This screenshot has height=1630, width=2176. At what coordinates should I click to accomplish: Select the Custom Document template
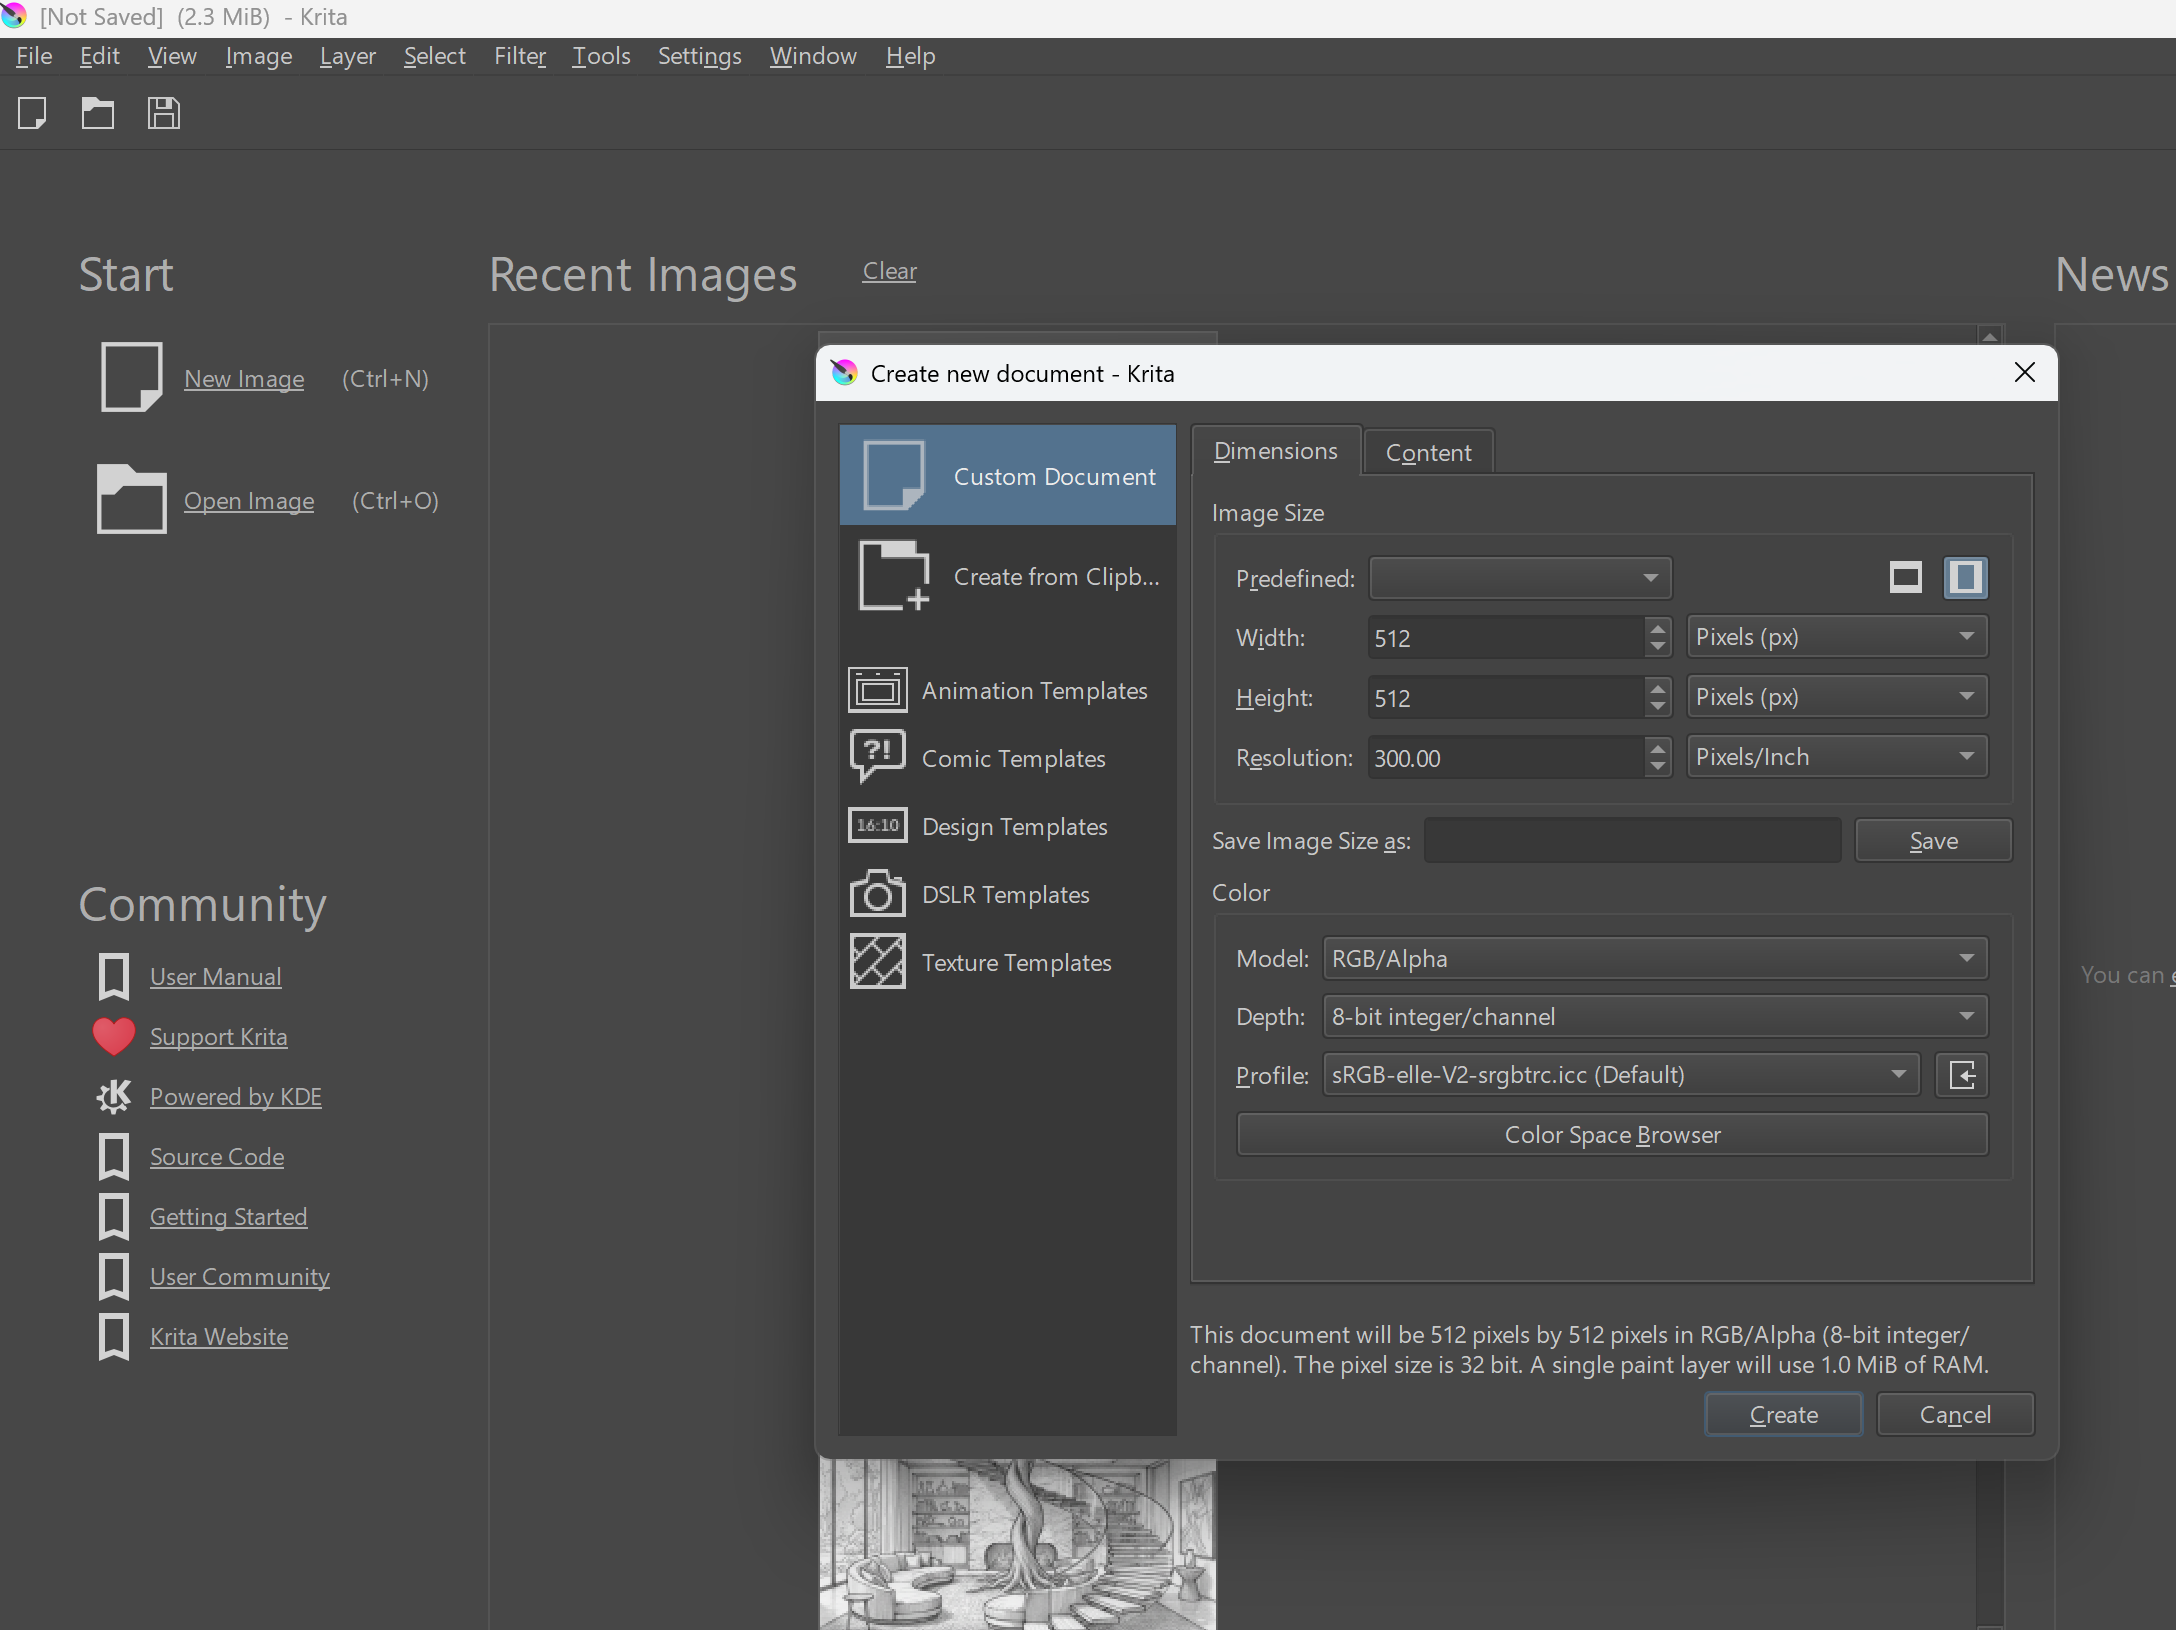tap(1007, 475)
